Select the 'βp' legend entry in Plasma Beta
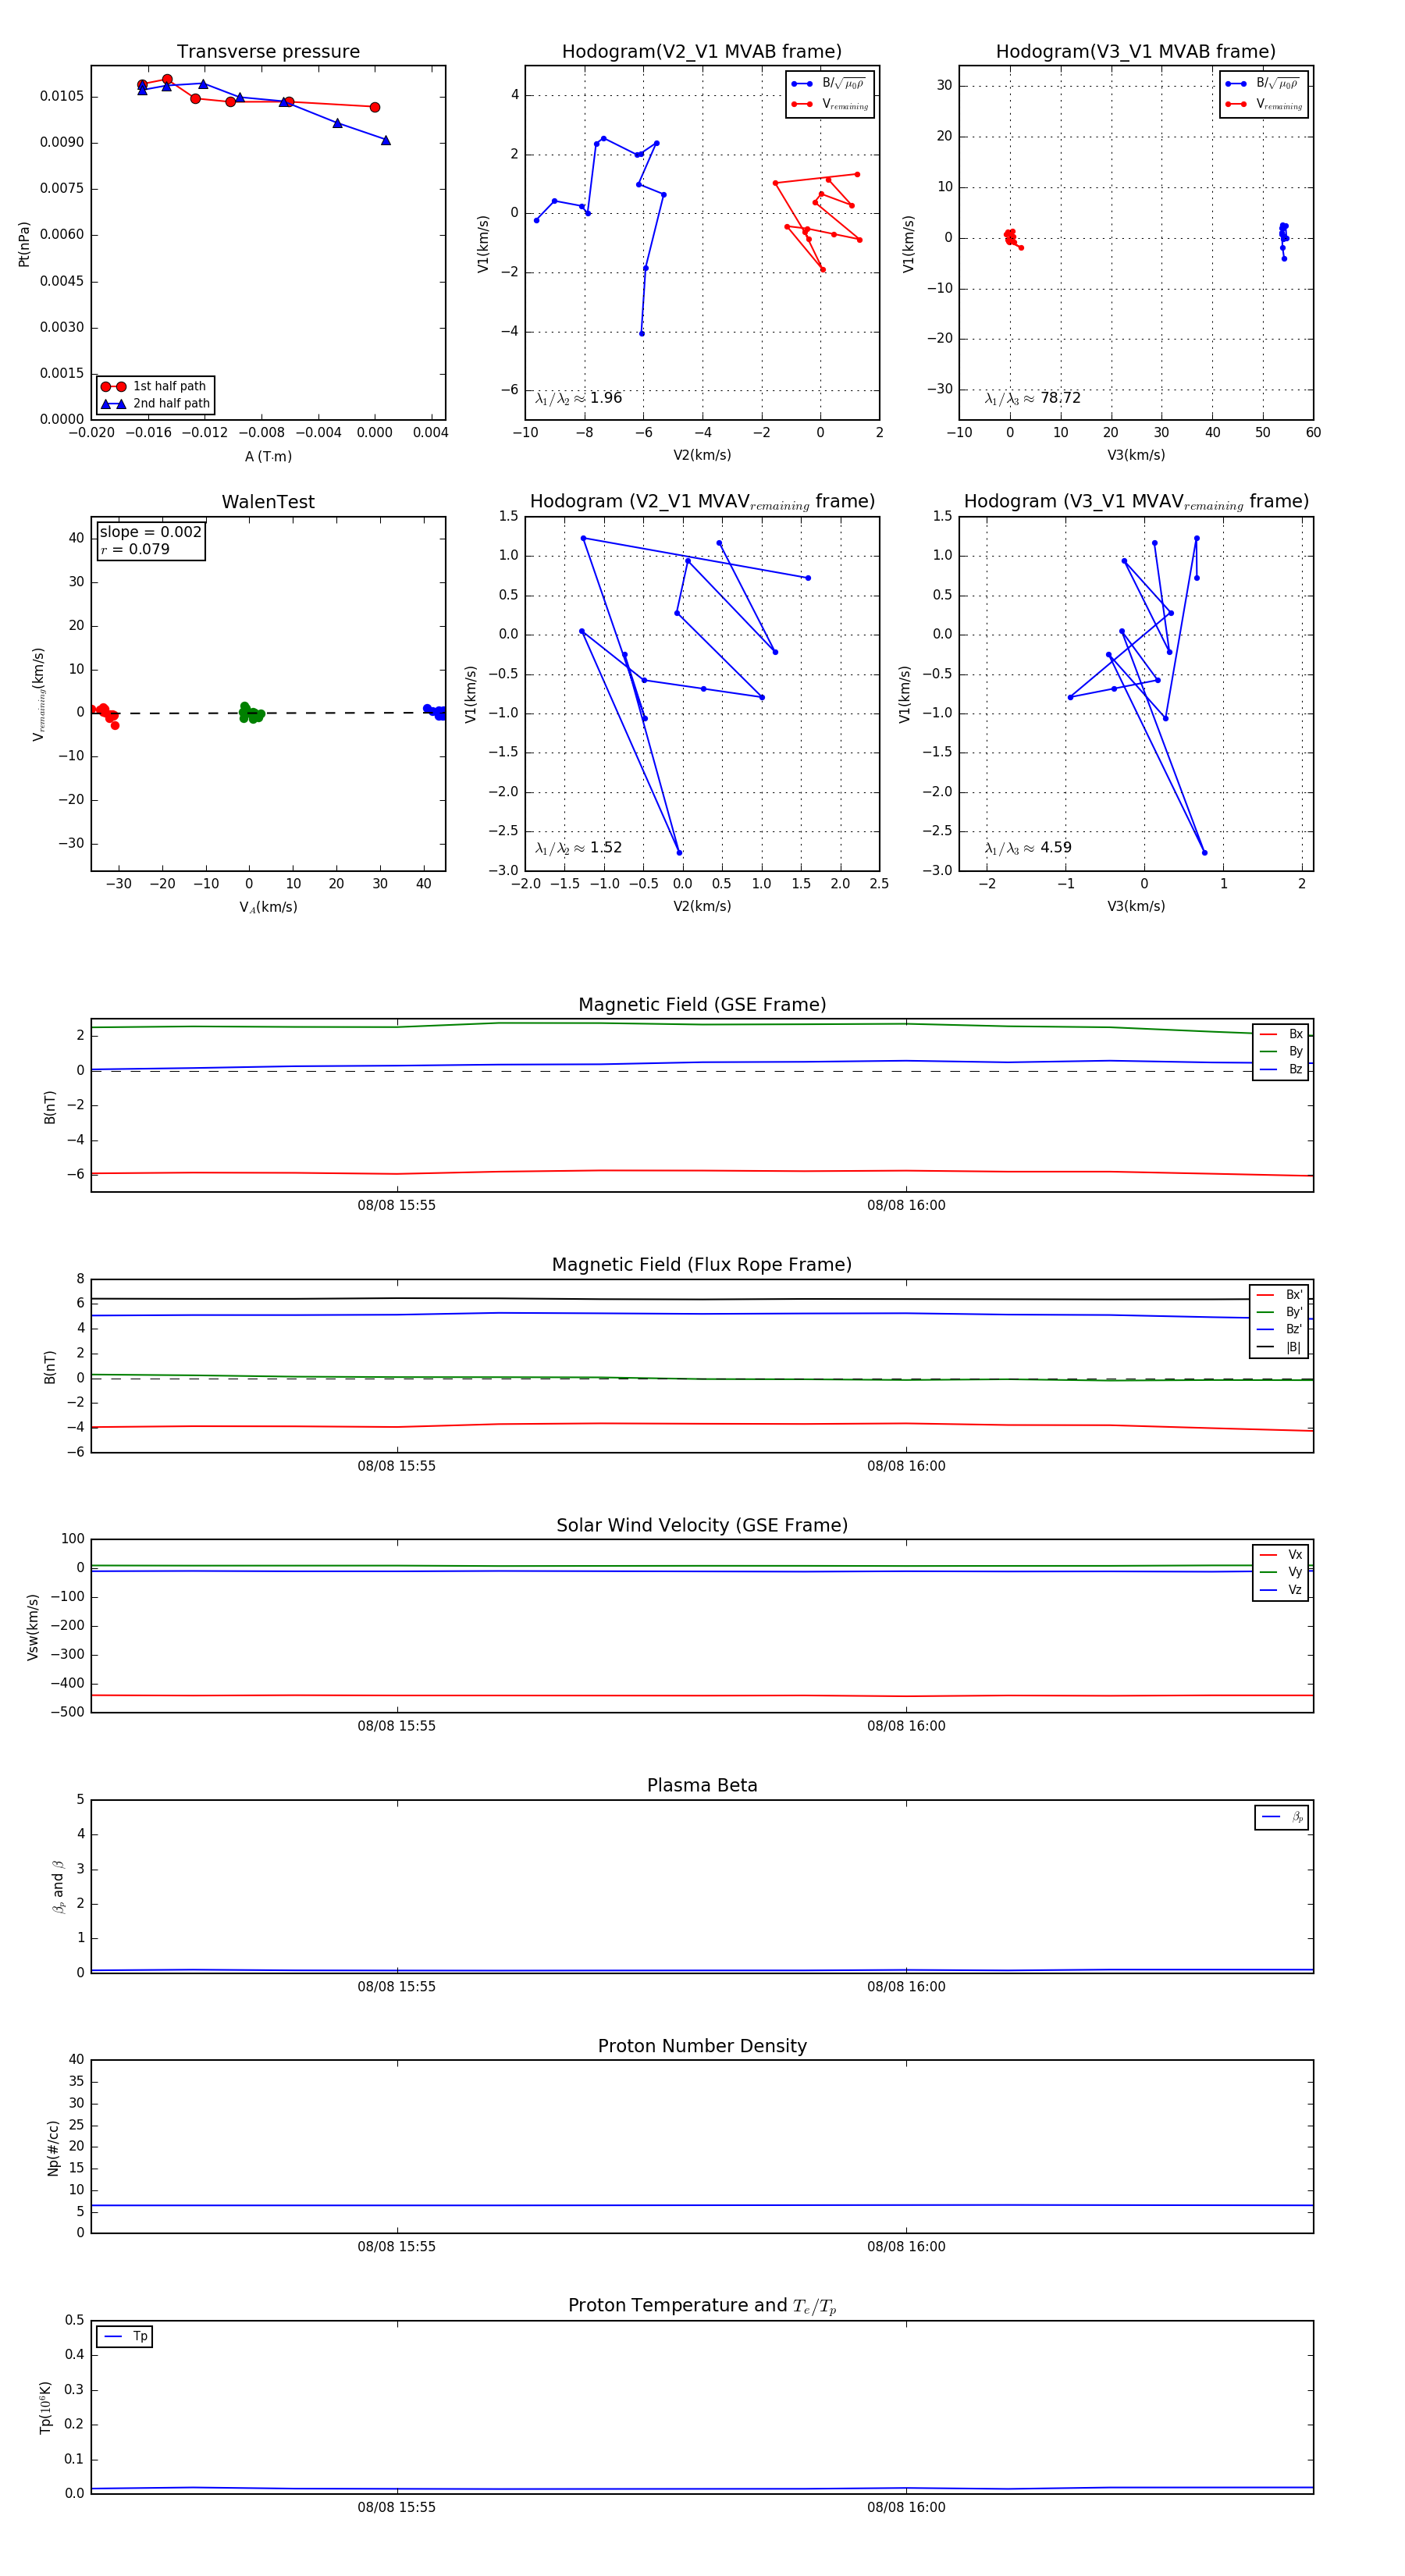The height and width of the screenshot is (2576, 1405). 1283,1817
